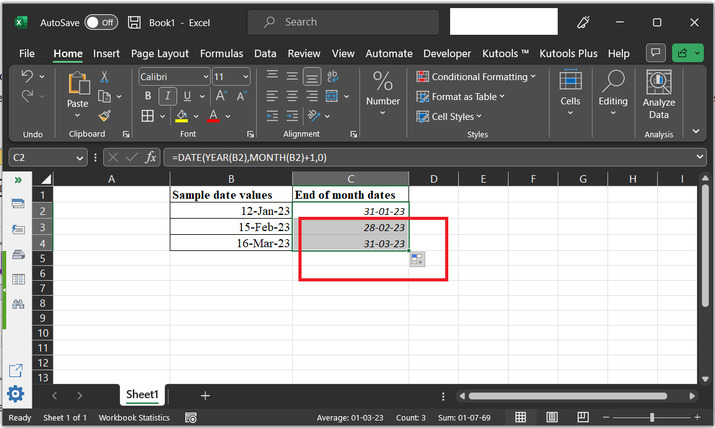This screenshot has width=715, height=428.
Task: Open the Kutools Plus tab
Action: (x=568, y=53)
